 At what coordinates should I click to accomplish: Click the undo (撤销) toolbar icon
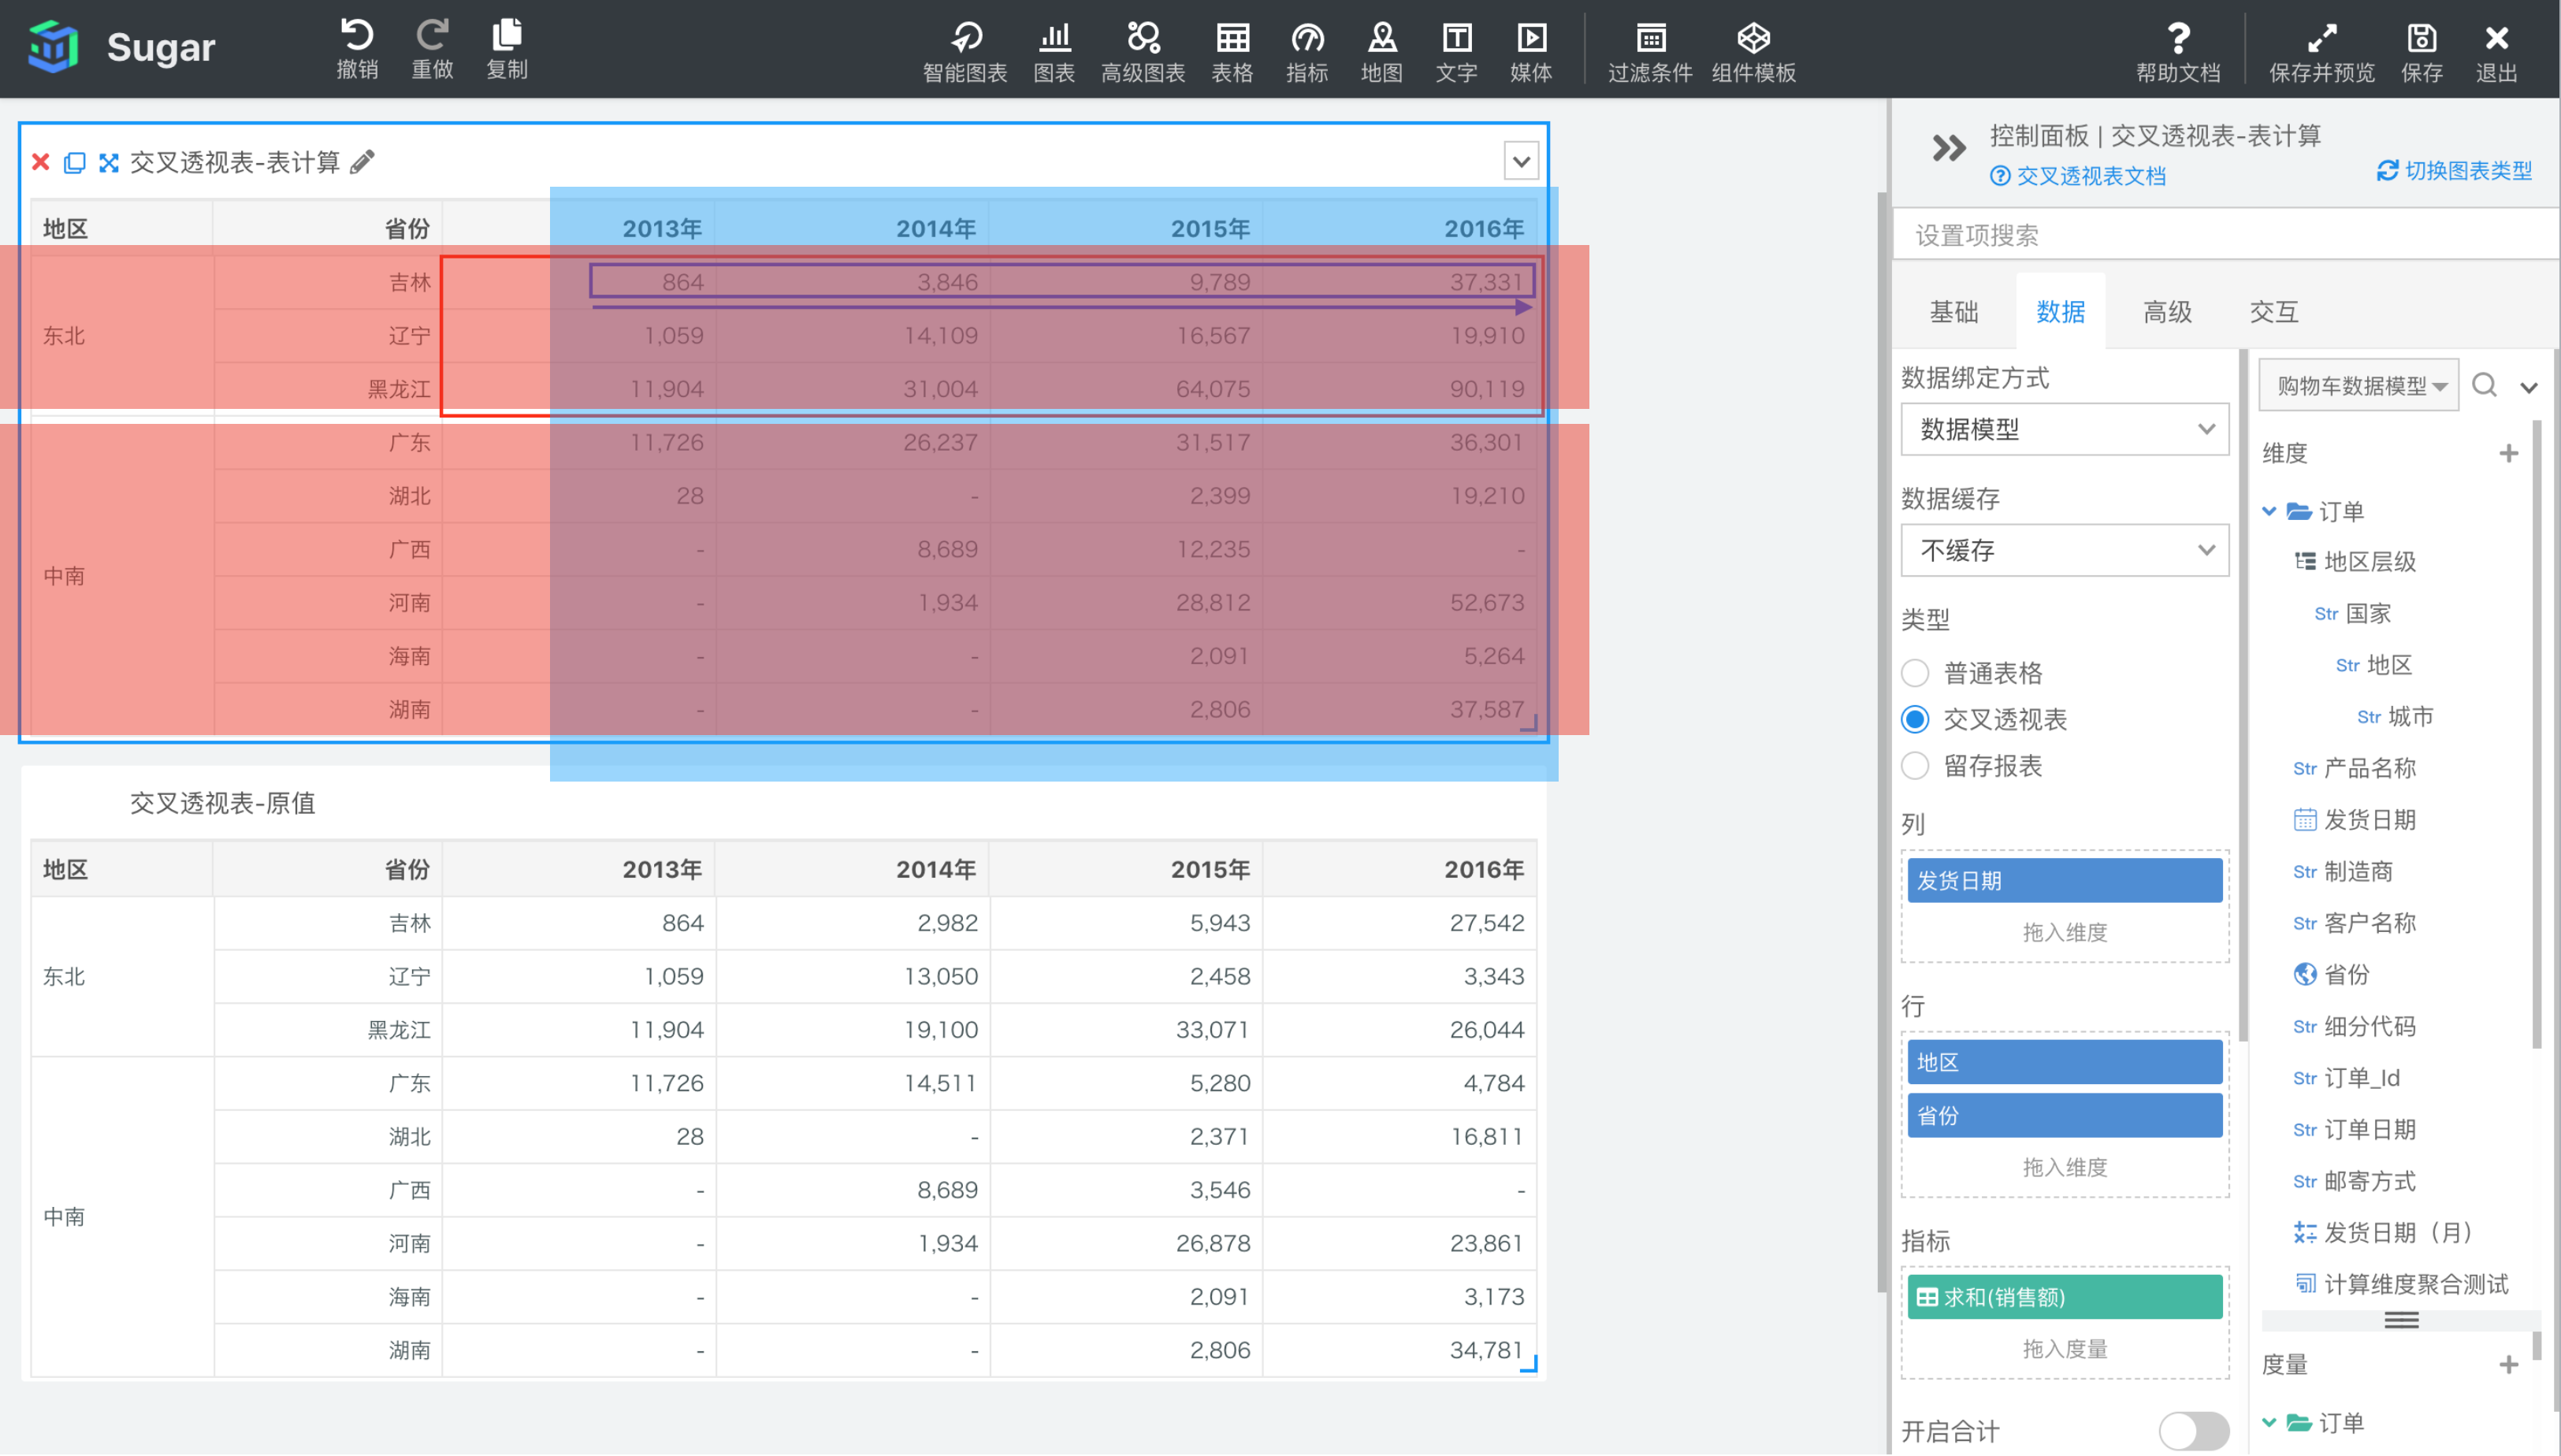pos(357,48)
